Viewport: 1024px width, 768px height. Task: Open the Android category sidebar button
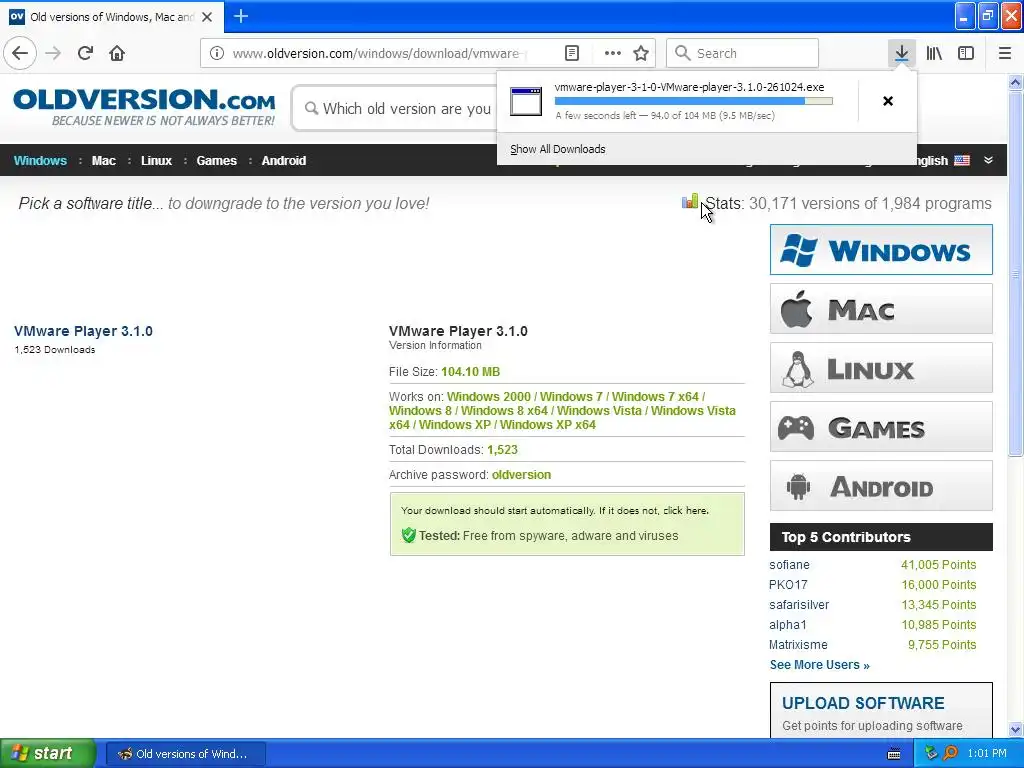(x=881, y=486)
